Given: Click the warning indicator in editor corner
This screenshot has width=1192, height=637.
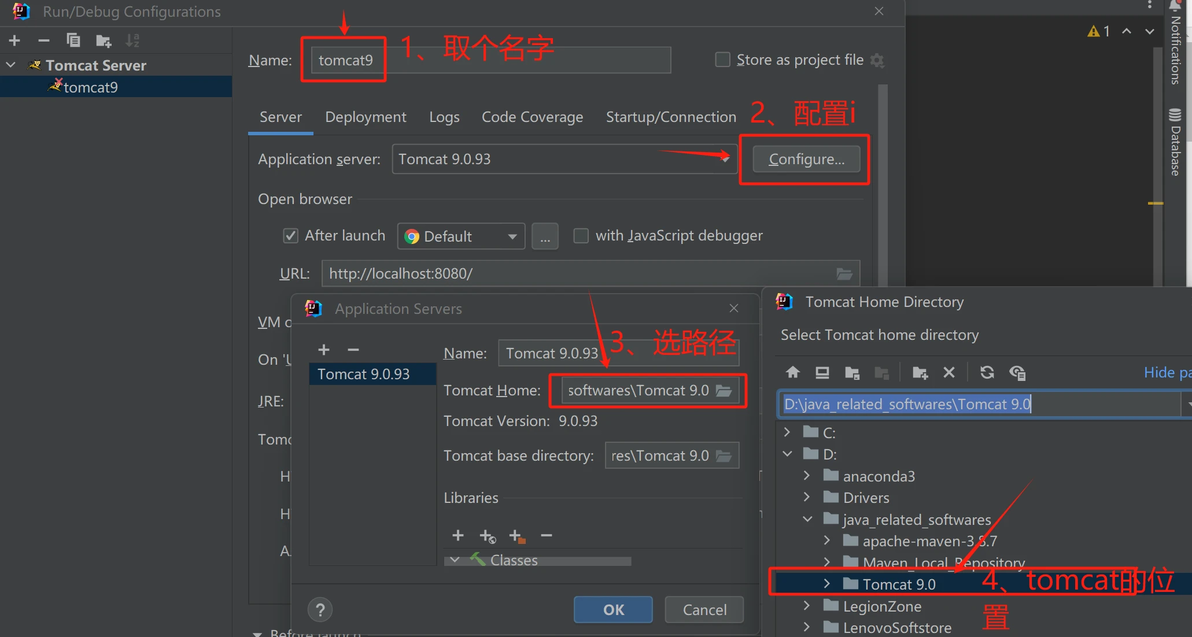Looking at the screenshot, I should coord(1099,31).
